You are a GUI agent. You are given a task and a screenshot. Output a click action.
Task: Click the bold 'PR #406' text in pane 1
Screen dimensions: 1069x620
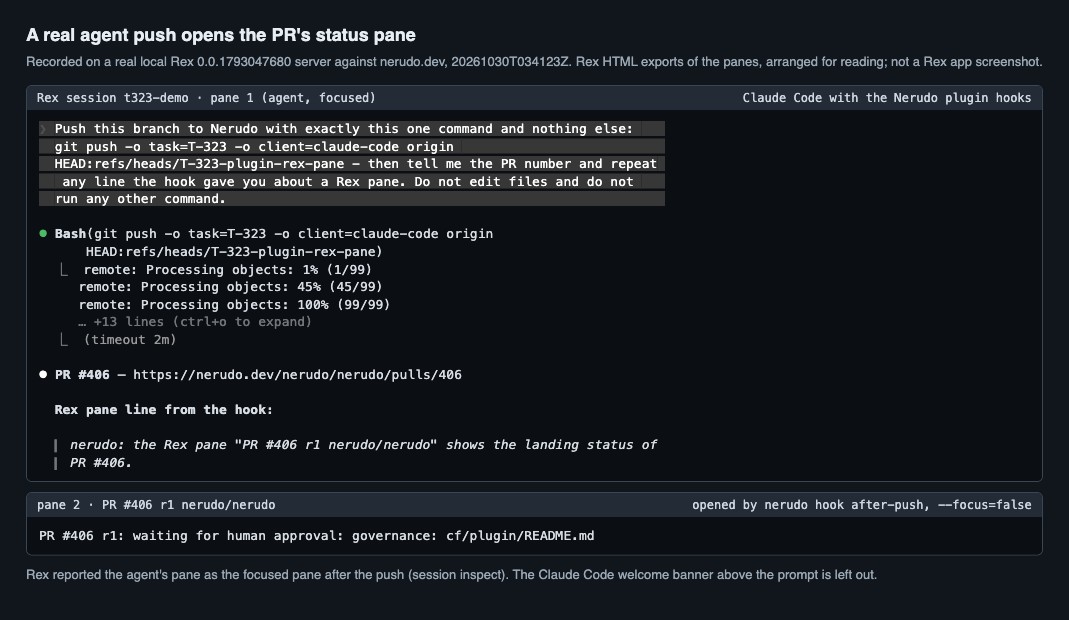82,374
